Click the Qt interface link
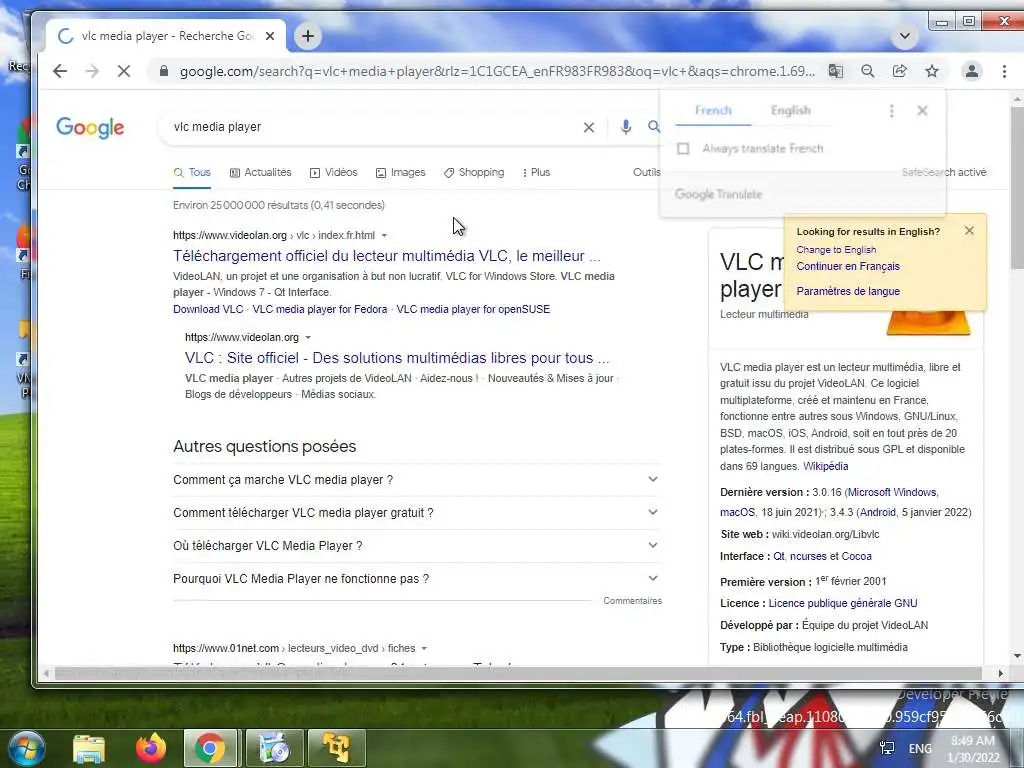Image resolution: width=1024 pixels, height=768 pixels. tap(778, 556)
